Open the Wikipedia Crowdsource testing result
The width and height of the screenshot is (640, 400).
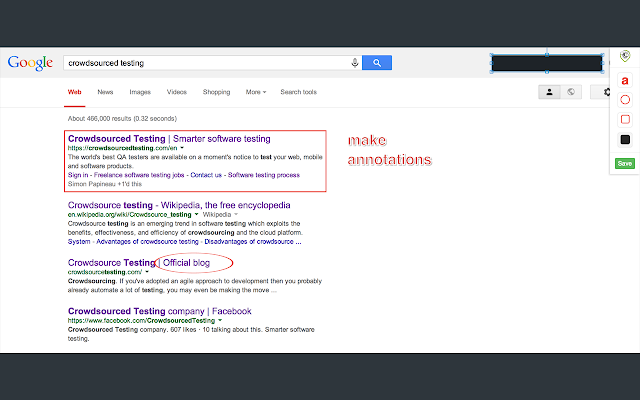(179, 205)
